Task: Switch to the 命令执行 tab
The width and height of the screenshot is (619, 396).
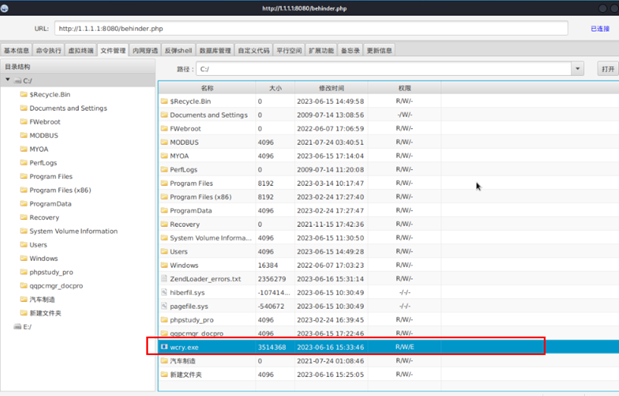Action: pos(49,51)
